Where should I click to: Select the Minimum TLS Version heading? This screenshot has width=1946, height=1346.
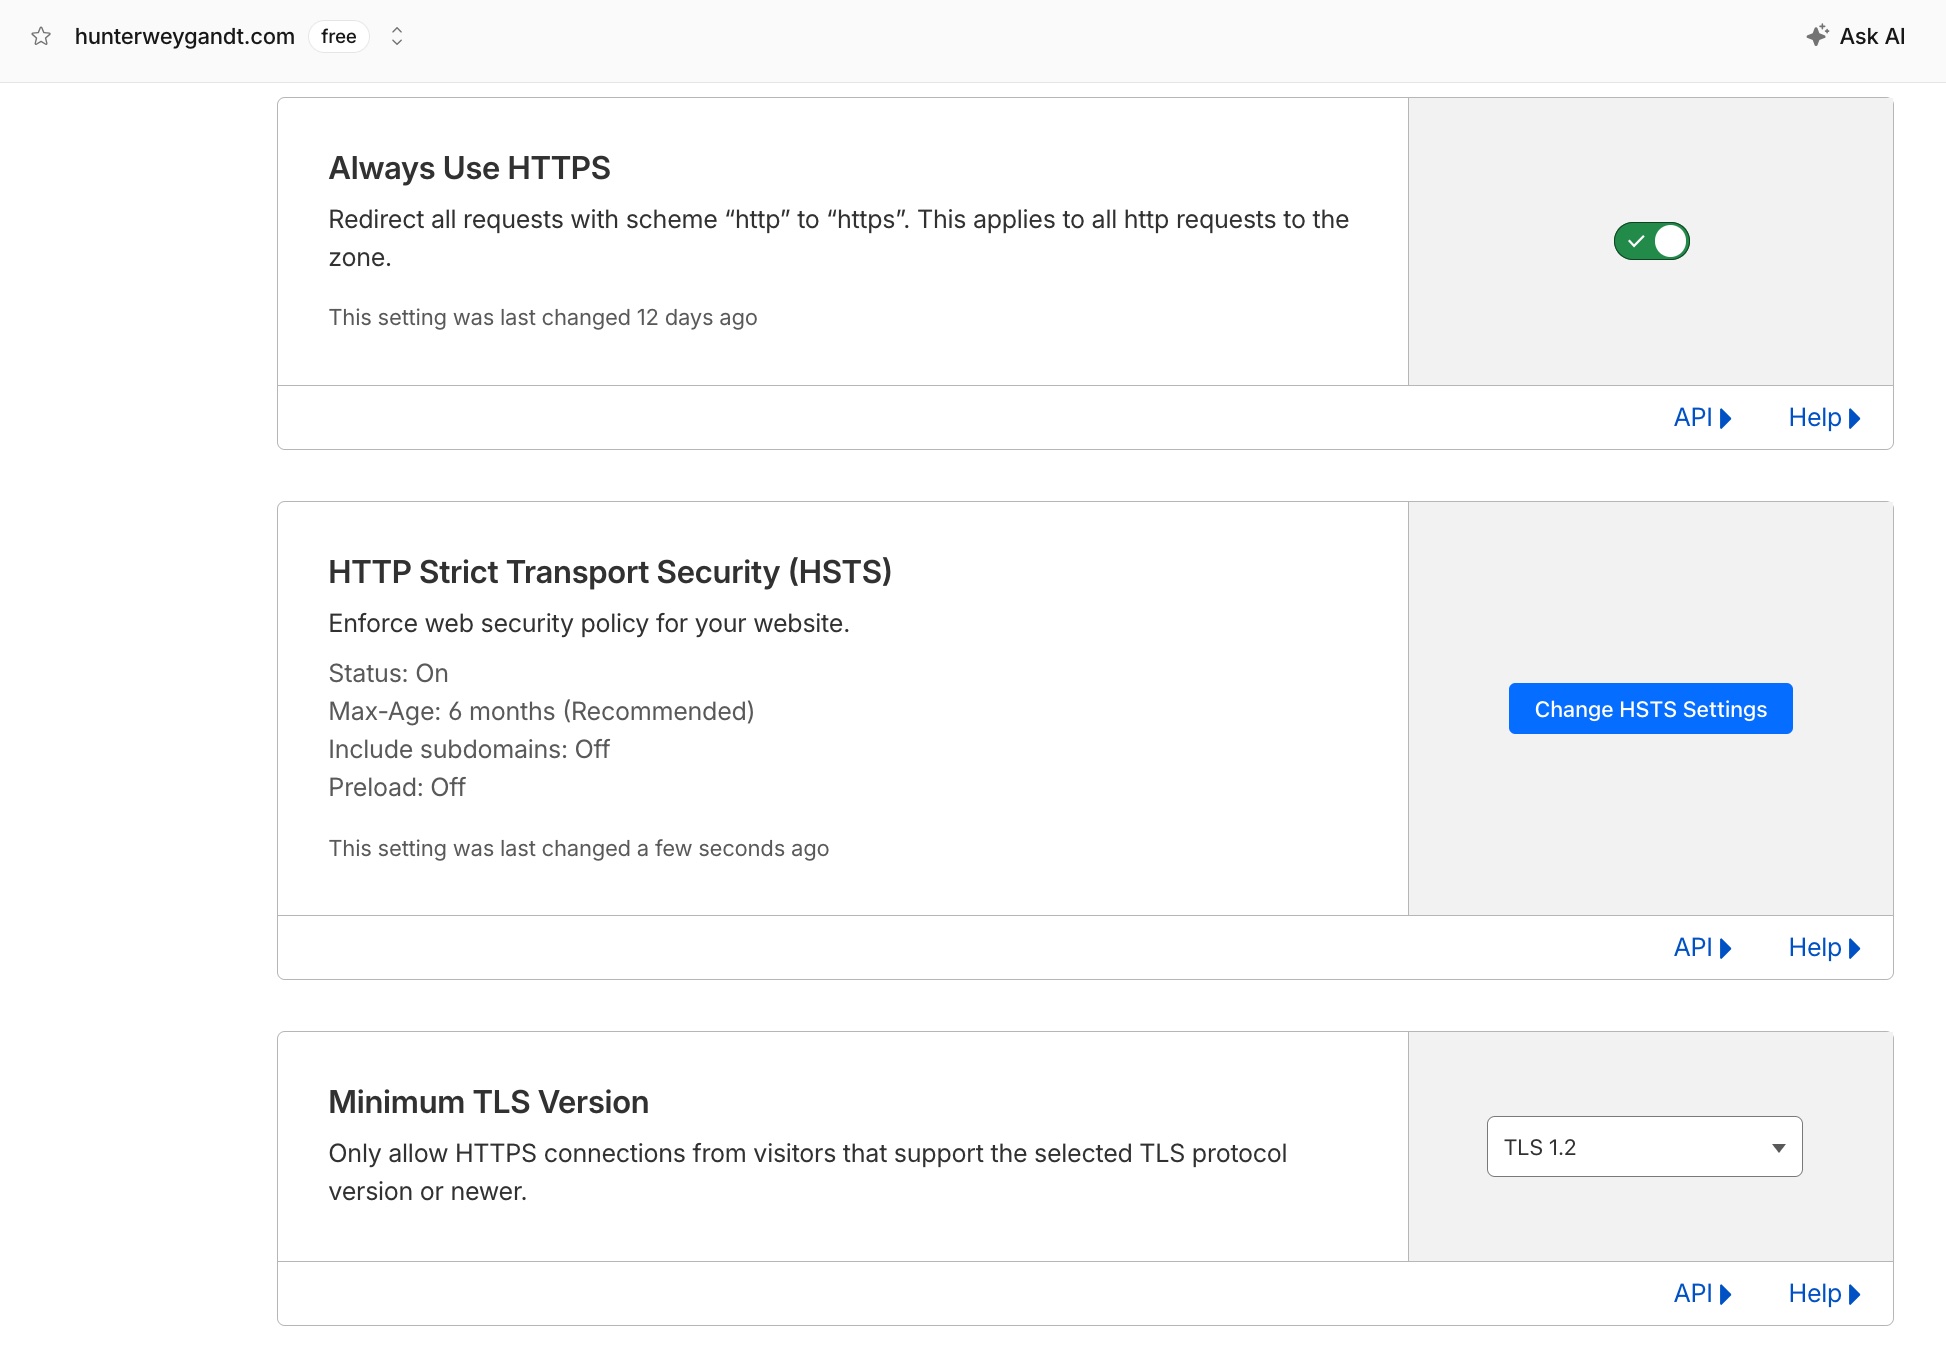tap(488, 1102)
